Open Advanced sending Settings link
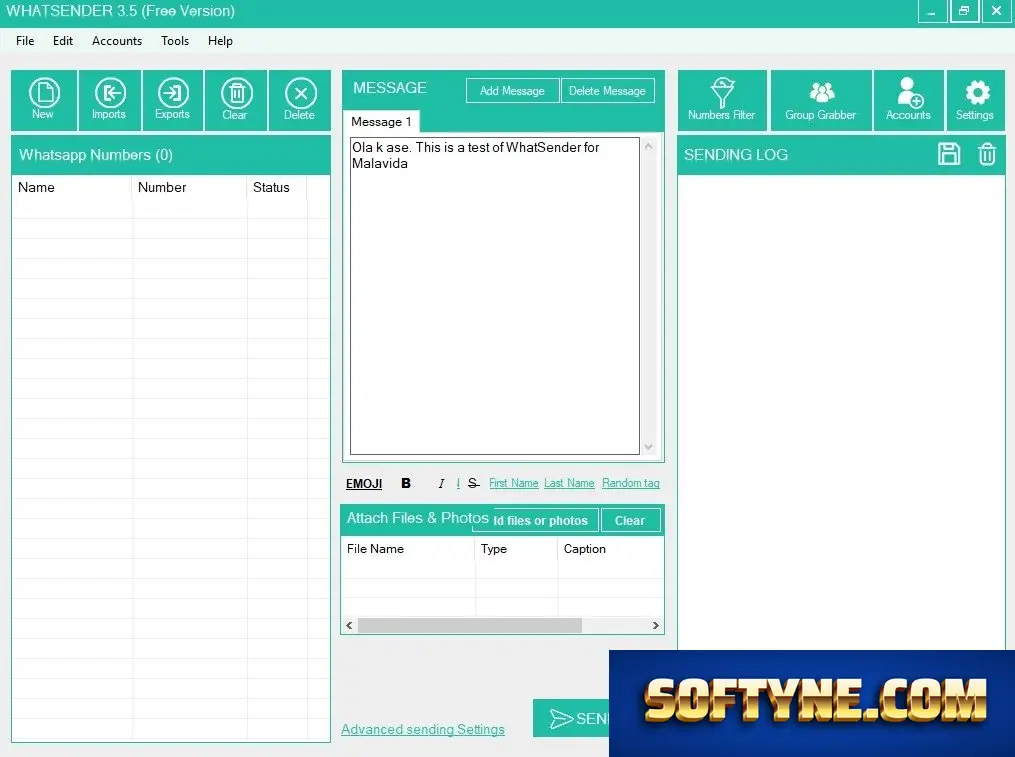Image resolution: width=1015 pixels, height=757 pixels. coord(423,729)
